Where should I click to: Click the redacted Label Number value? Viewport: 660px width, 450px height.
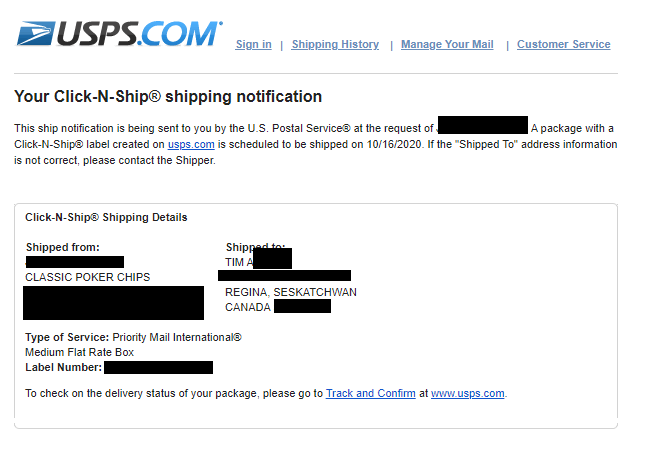(x=158, y=367)
